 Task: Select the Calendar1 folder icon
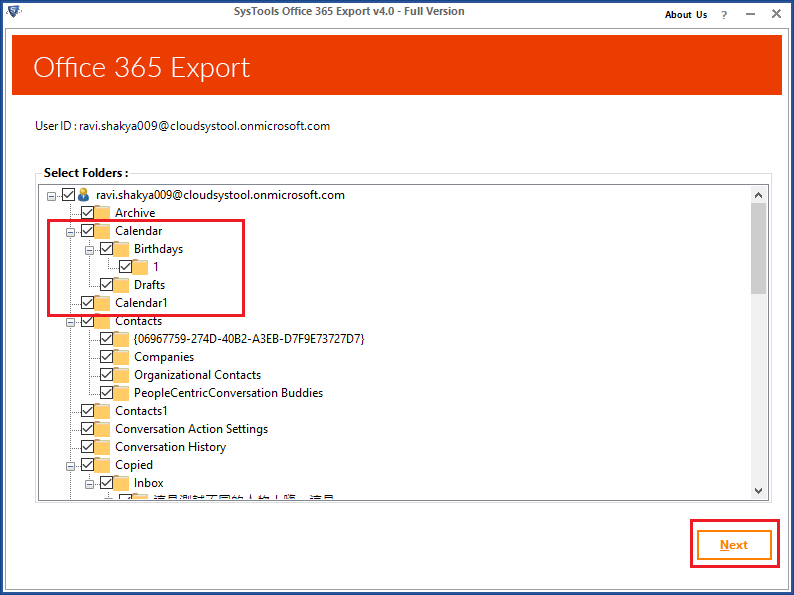click(x=102, y=303)
